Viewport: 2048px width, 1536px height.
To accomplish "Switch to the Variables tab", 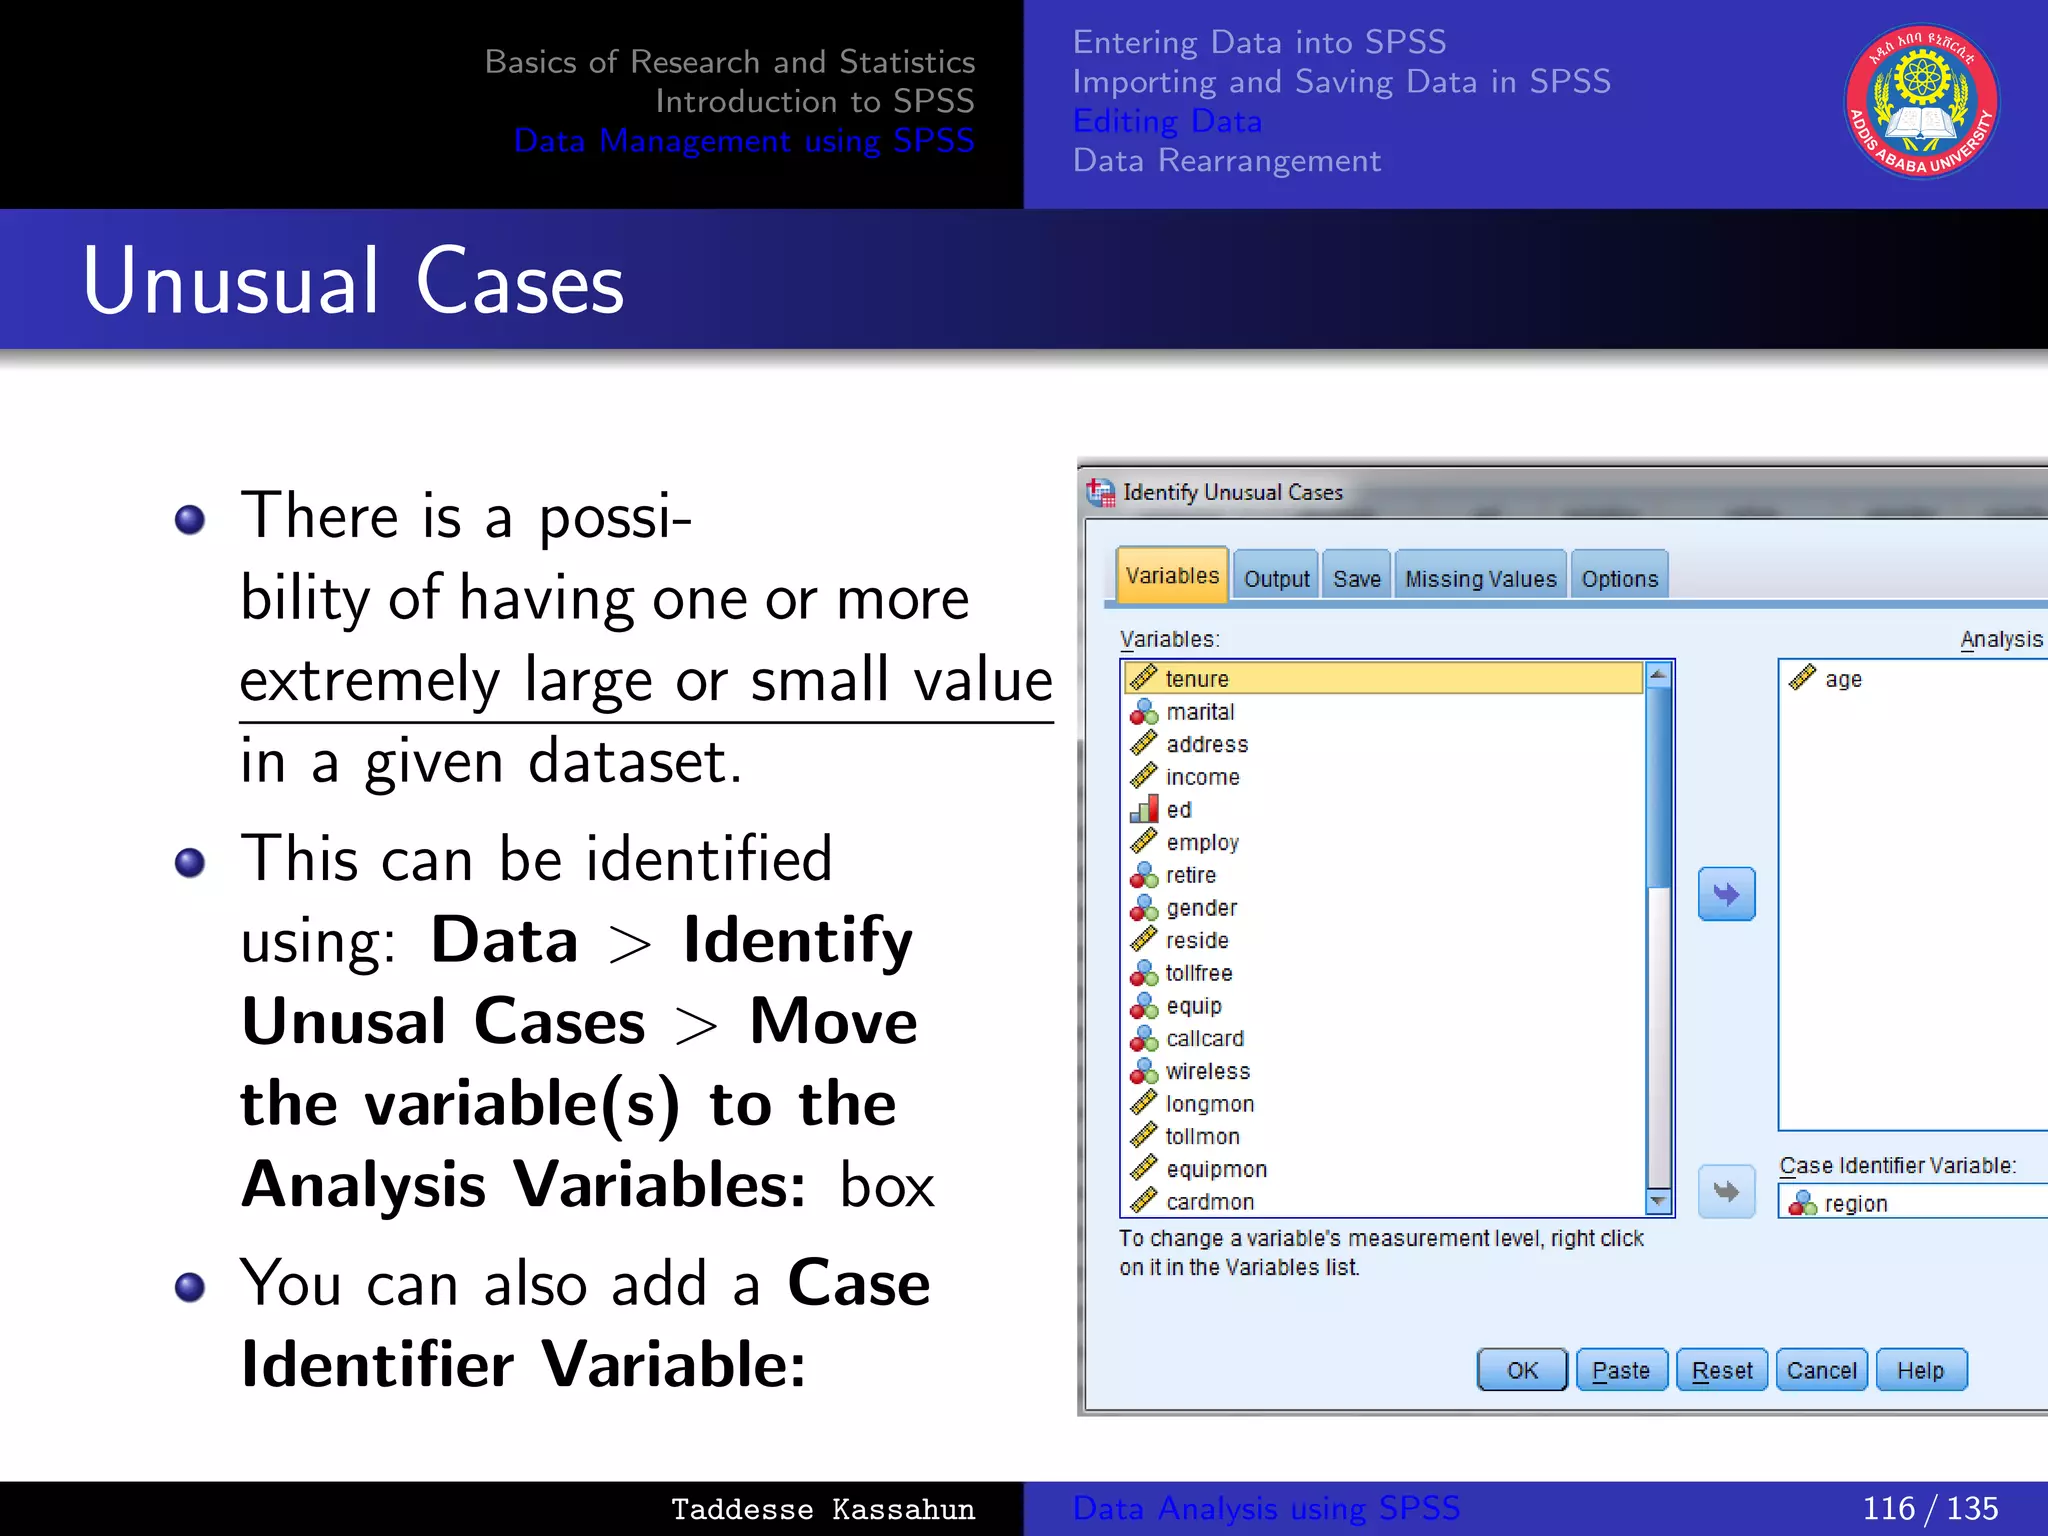I will pos(1172,575).
